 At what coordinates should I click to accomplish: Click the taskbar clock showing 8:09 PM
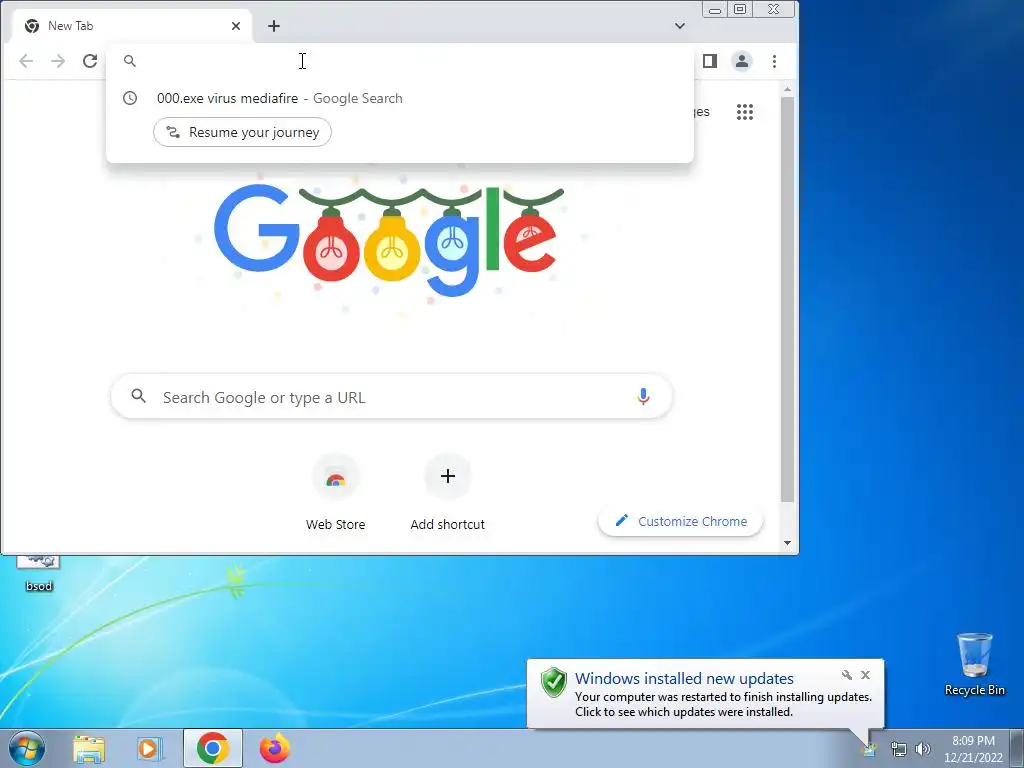[973, 749]
